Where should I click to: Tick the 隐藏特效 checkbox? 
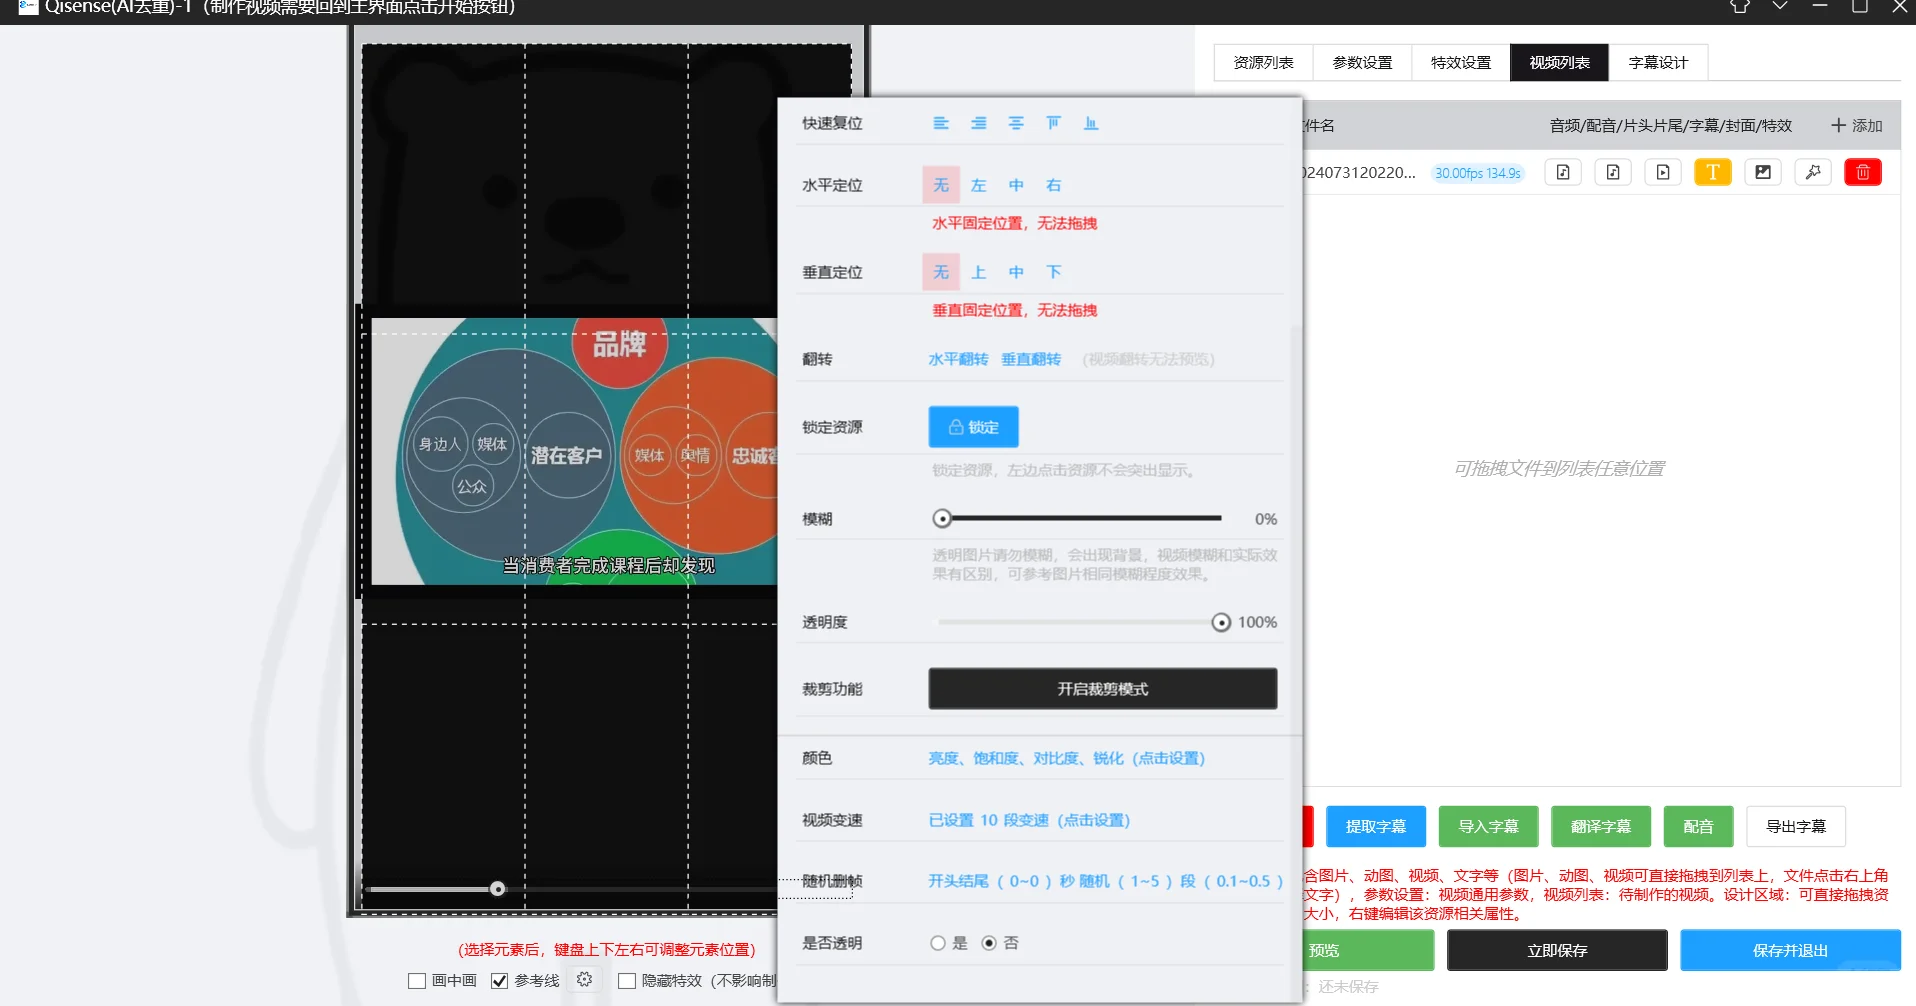coord(627,981)
